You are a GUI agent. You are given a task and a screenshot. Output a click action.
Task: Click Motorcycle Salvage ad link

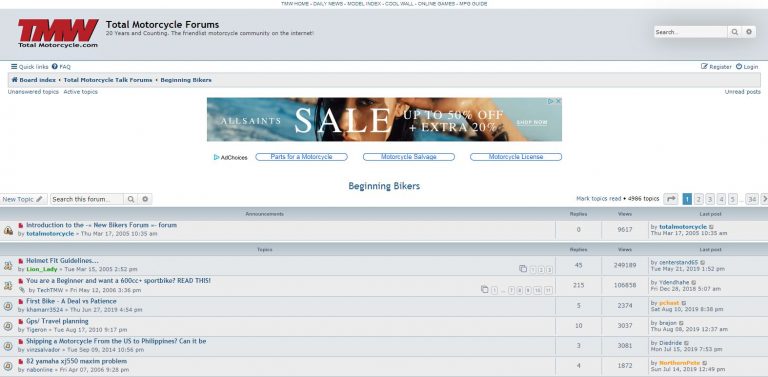pos(408,157)
